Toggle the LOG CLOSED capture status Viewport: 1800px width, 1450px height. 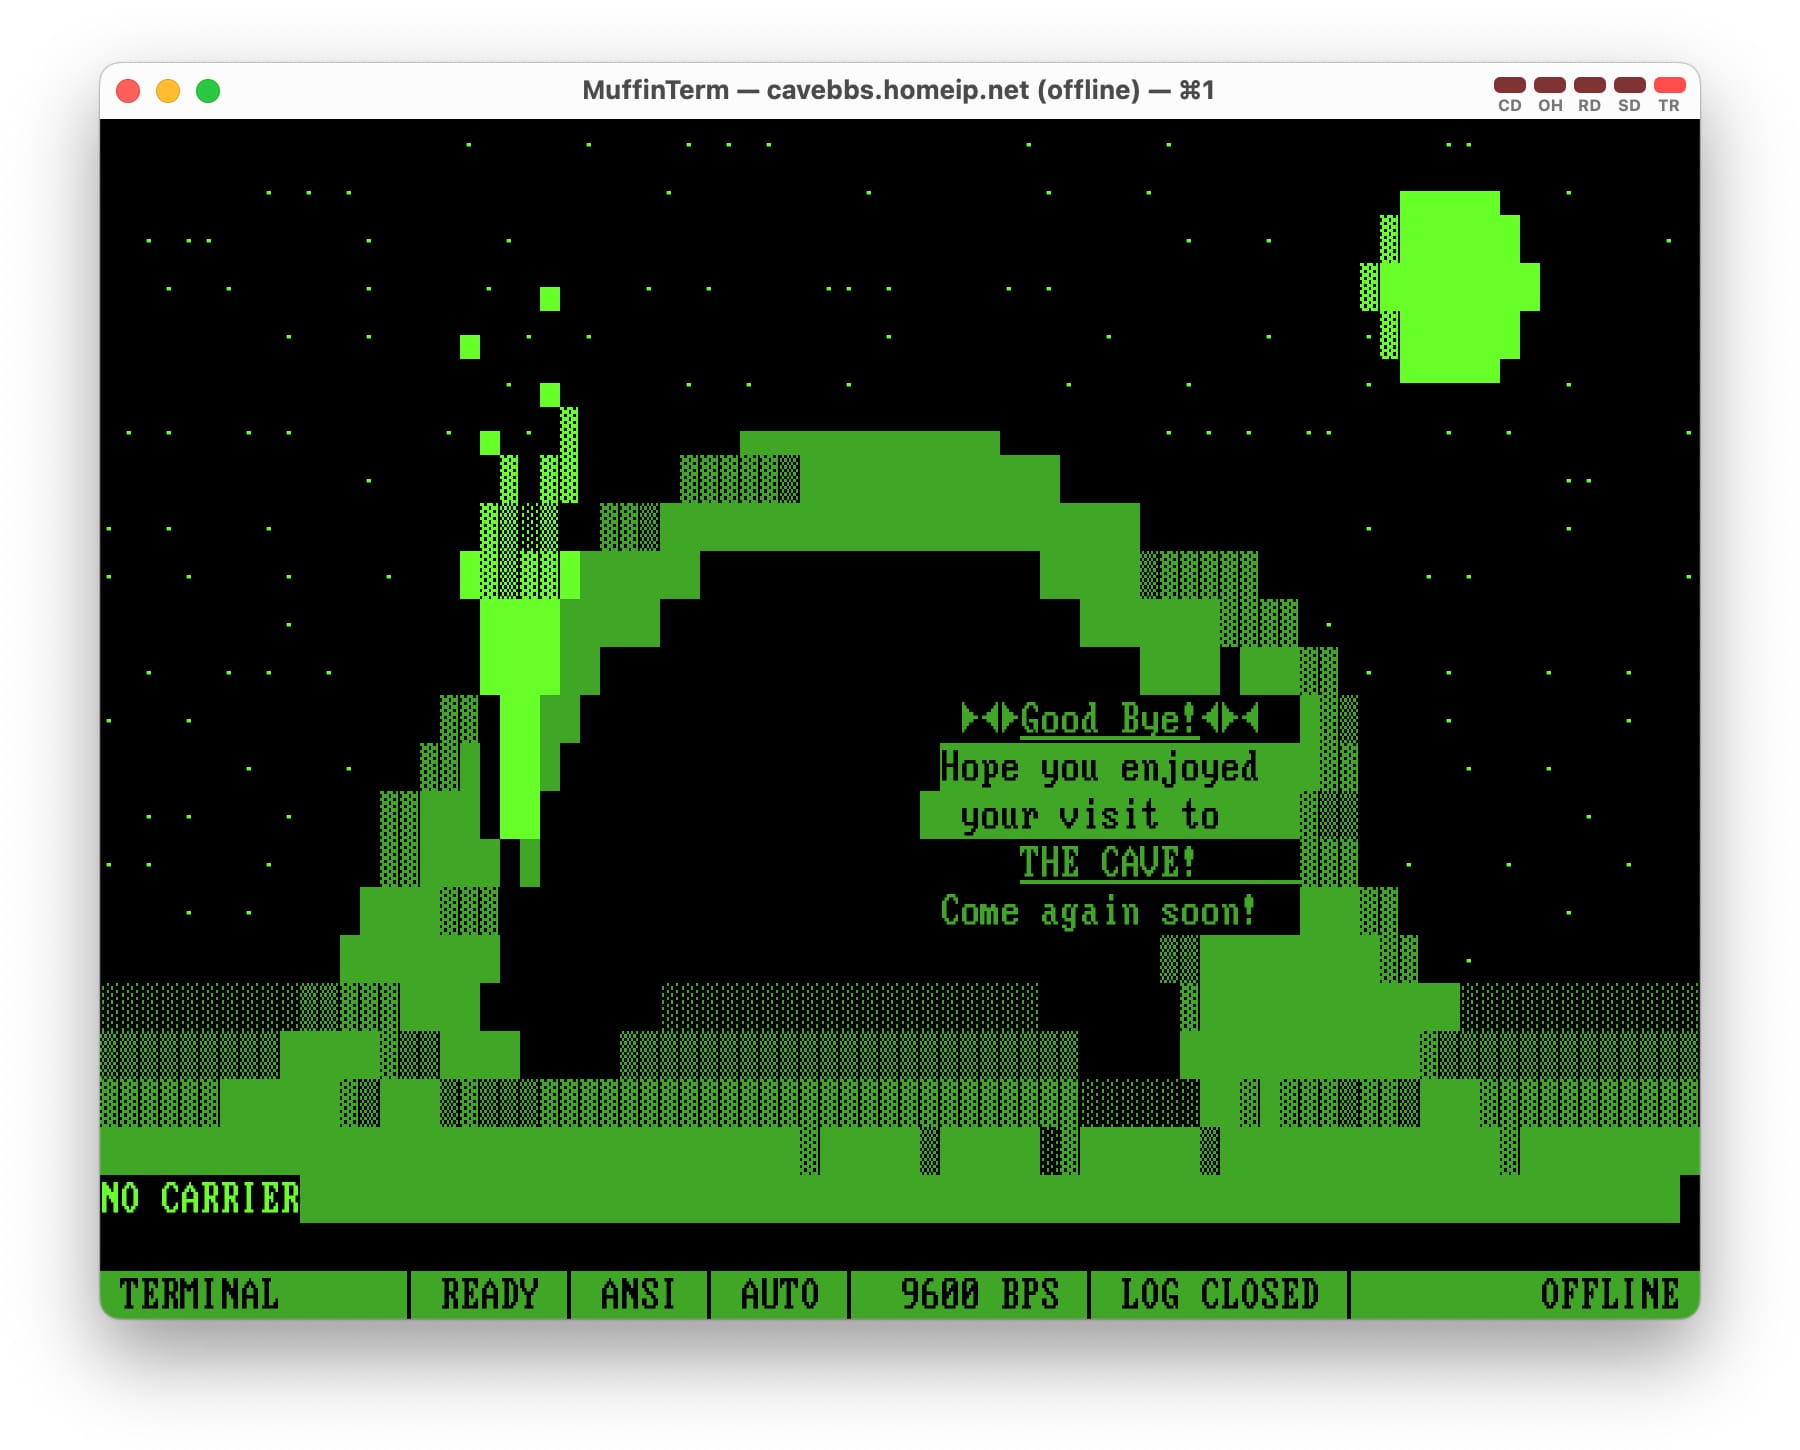tap(1219, 1295)
